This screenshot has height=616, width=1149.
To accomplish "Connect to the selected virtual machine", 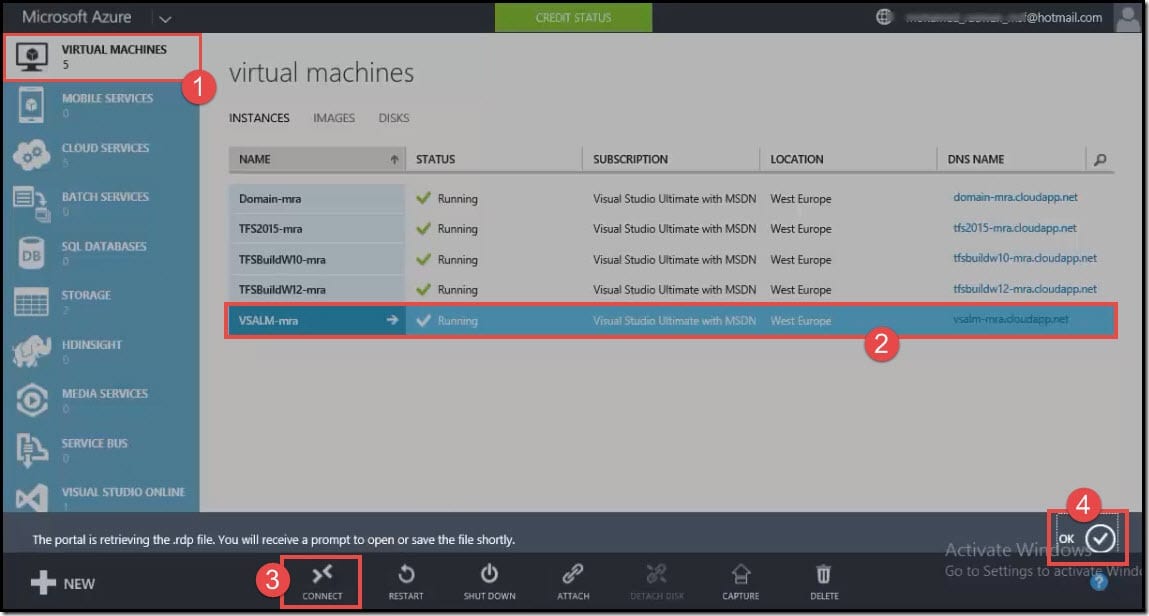I will tap(322, 582).
